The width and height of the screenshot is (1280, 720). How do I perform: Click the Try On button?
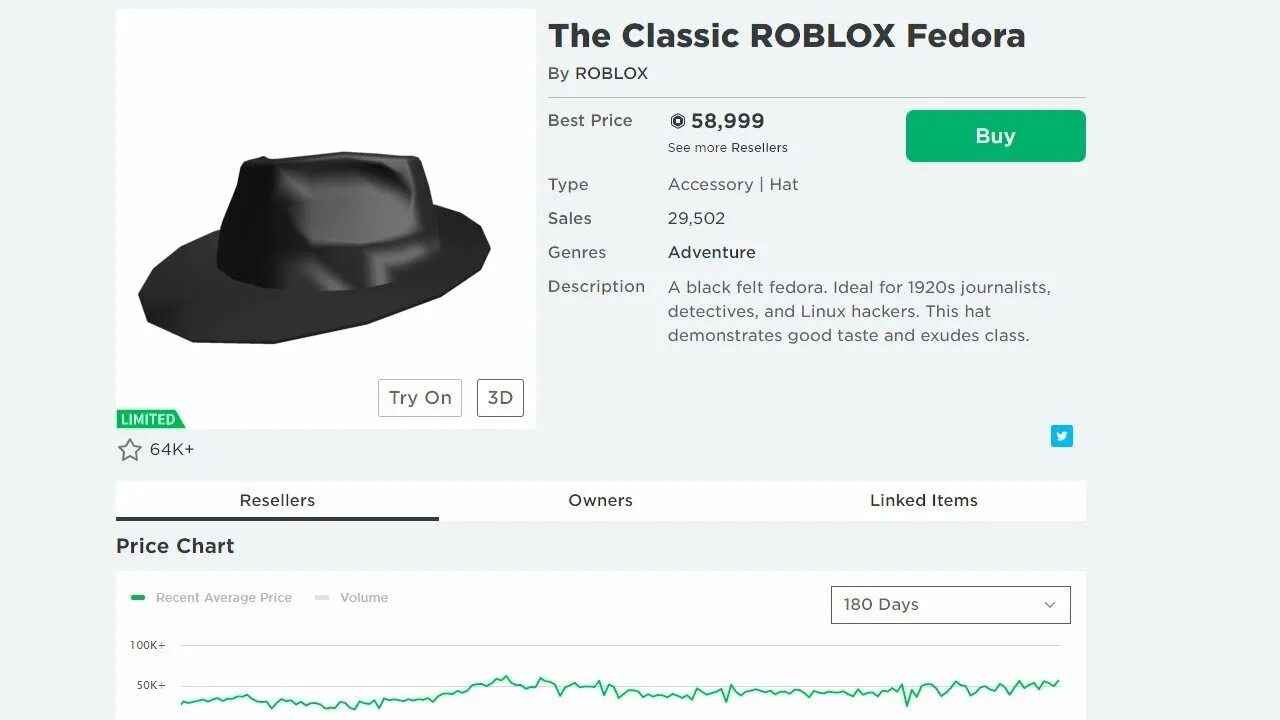420,398
